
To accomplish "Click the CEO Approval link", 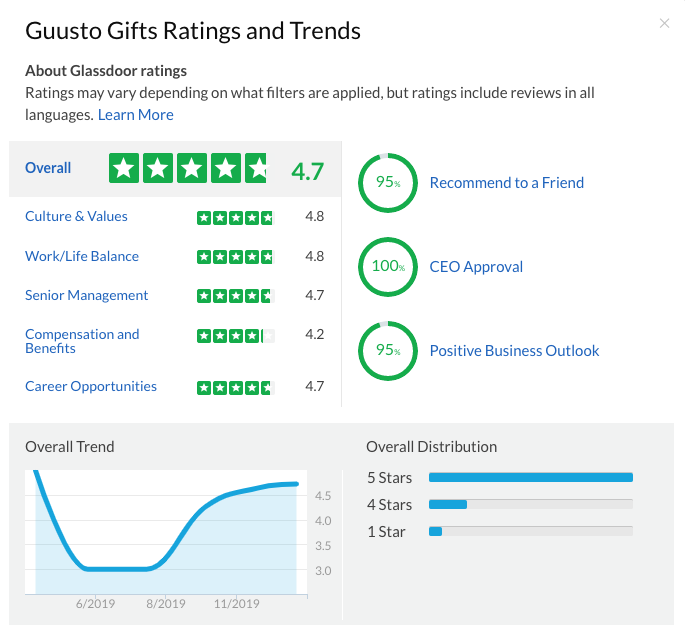I will (x=476, y=266).
